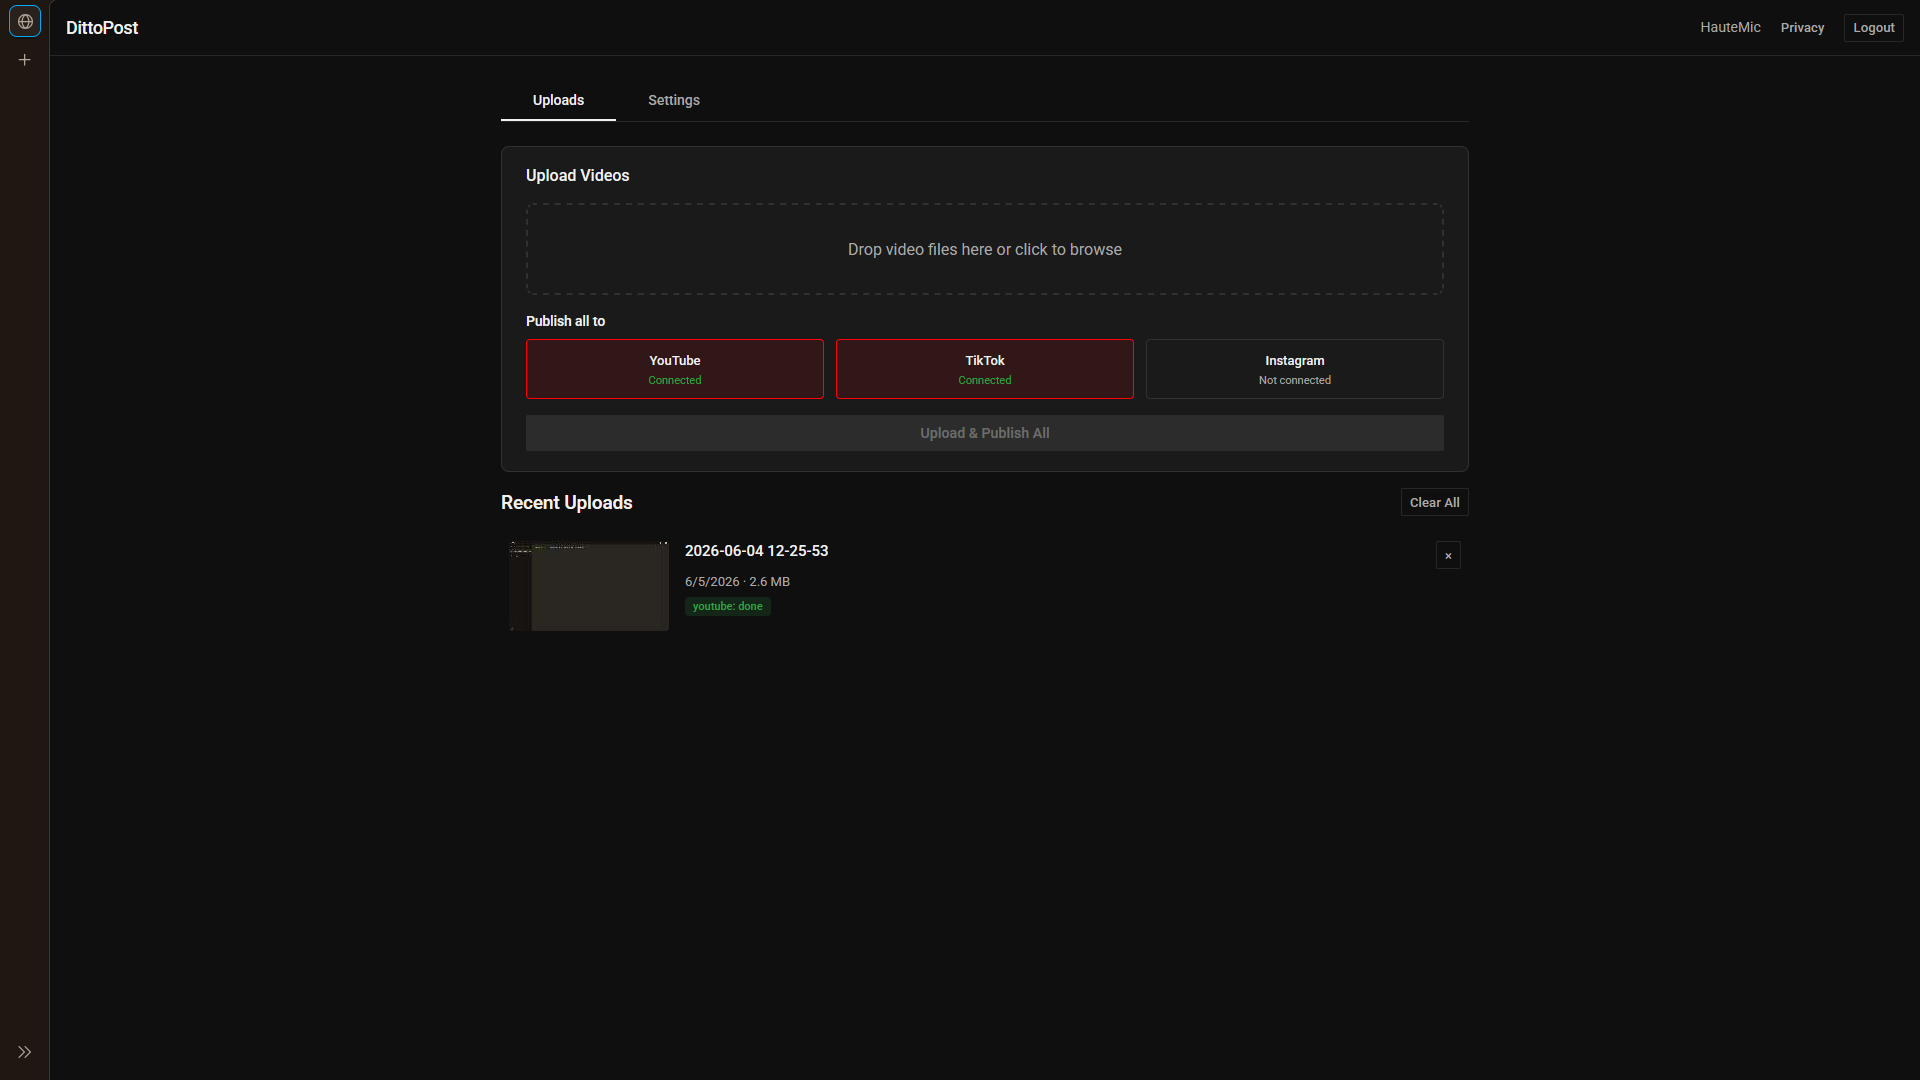Switch to the Uploads tab
The width and height of the screenshot is (1920, 1080).
click(558, 100)
